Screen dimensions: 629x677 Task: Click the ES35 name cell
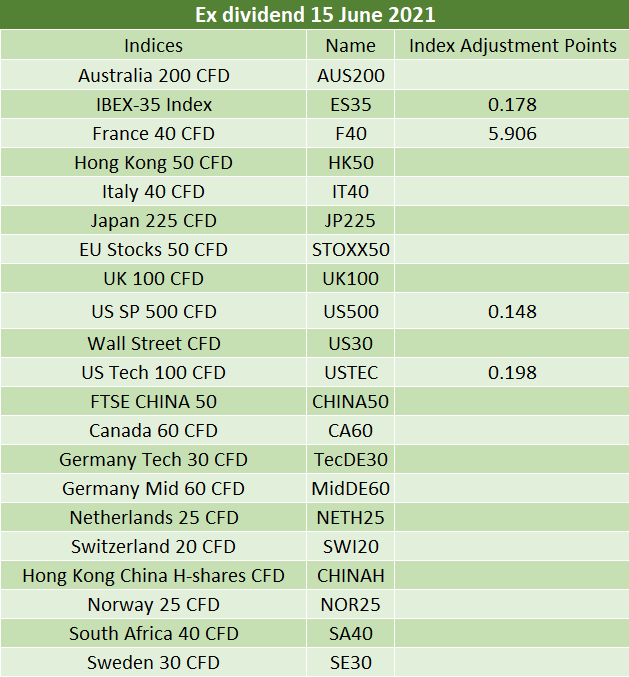click(351, 104)
